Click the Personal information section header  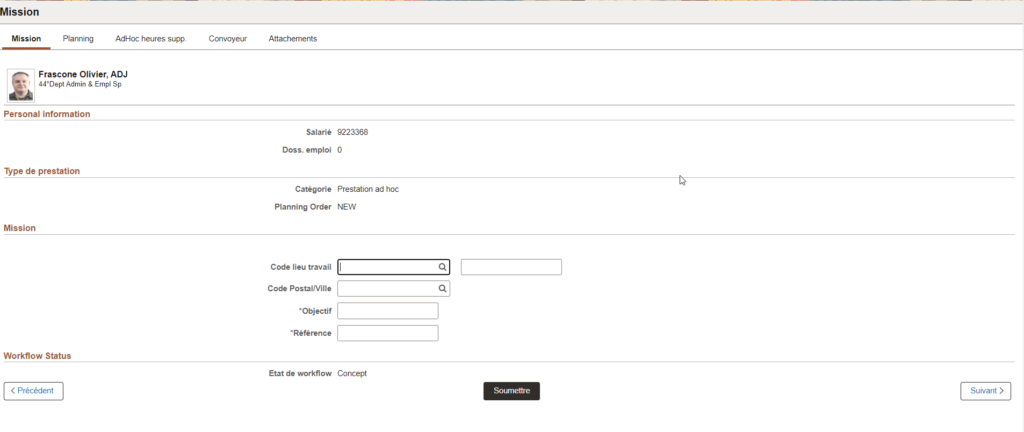(x=47, y=114)
